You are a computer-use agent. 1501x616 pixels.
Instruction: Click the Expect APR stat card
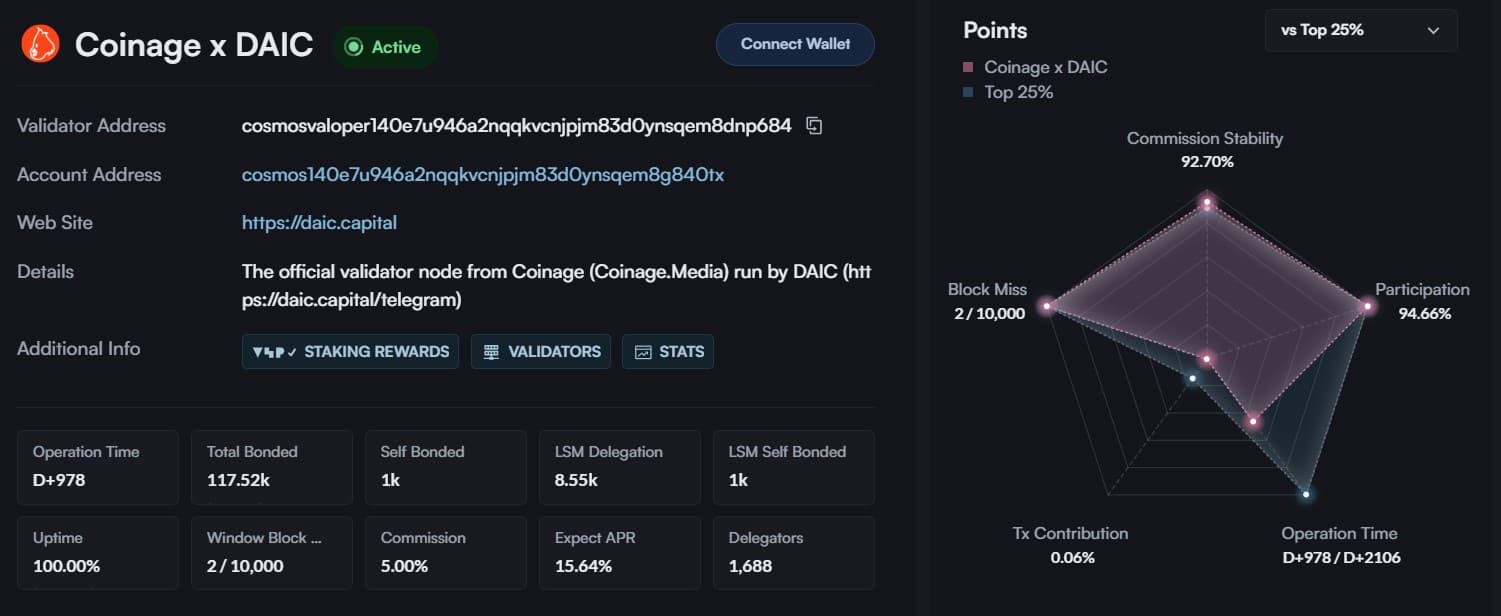coord(619,553)
